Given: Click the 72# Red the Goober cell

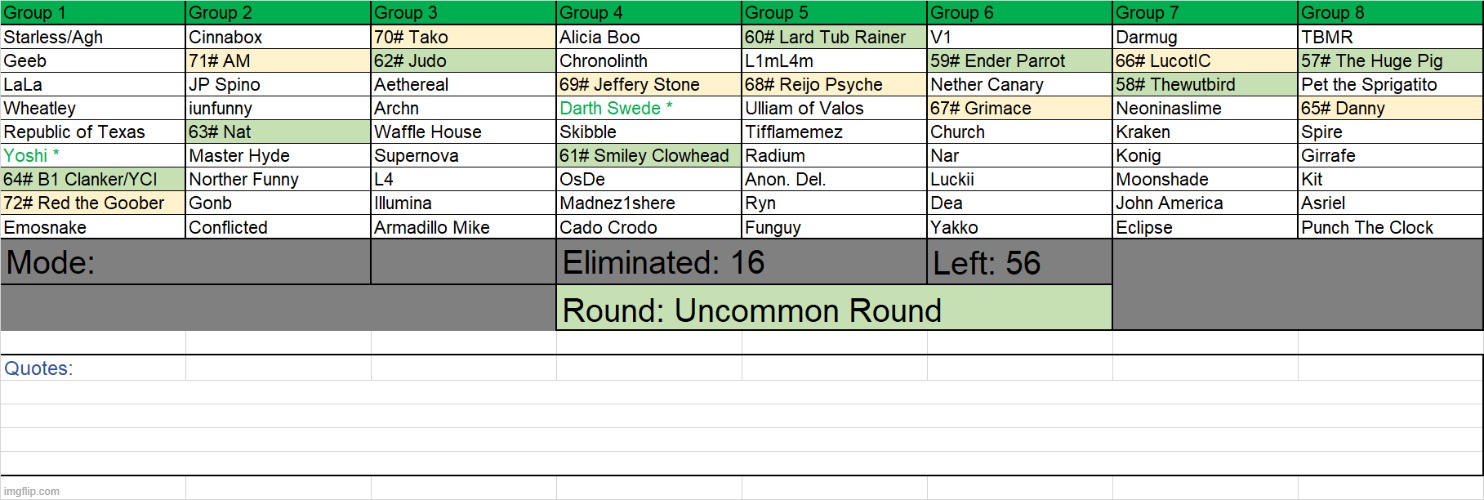Looking at the screenshot, I should [x=93, y=203].
